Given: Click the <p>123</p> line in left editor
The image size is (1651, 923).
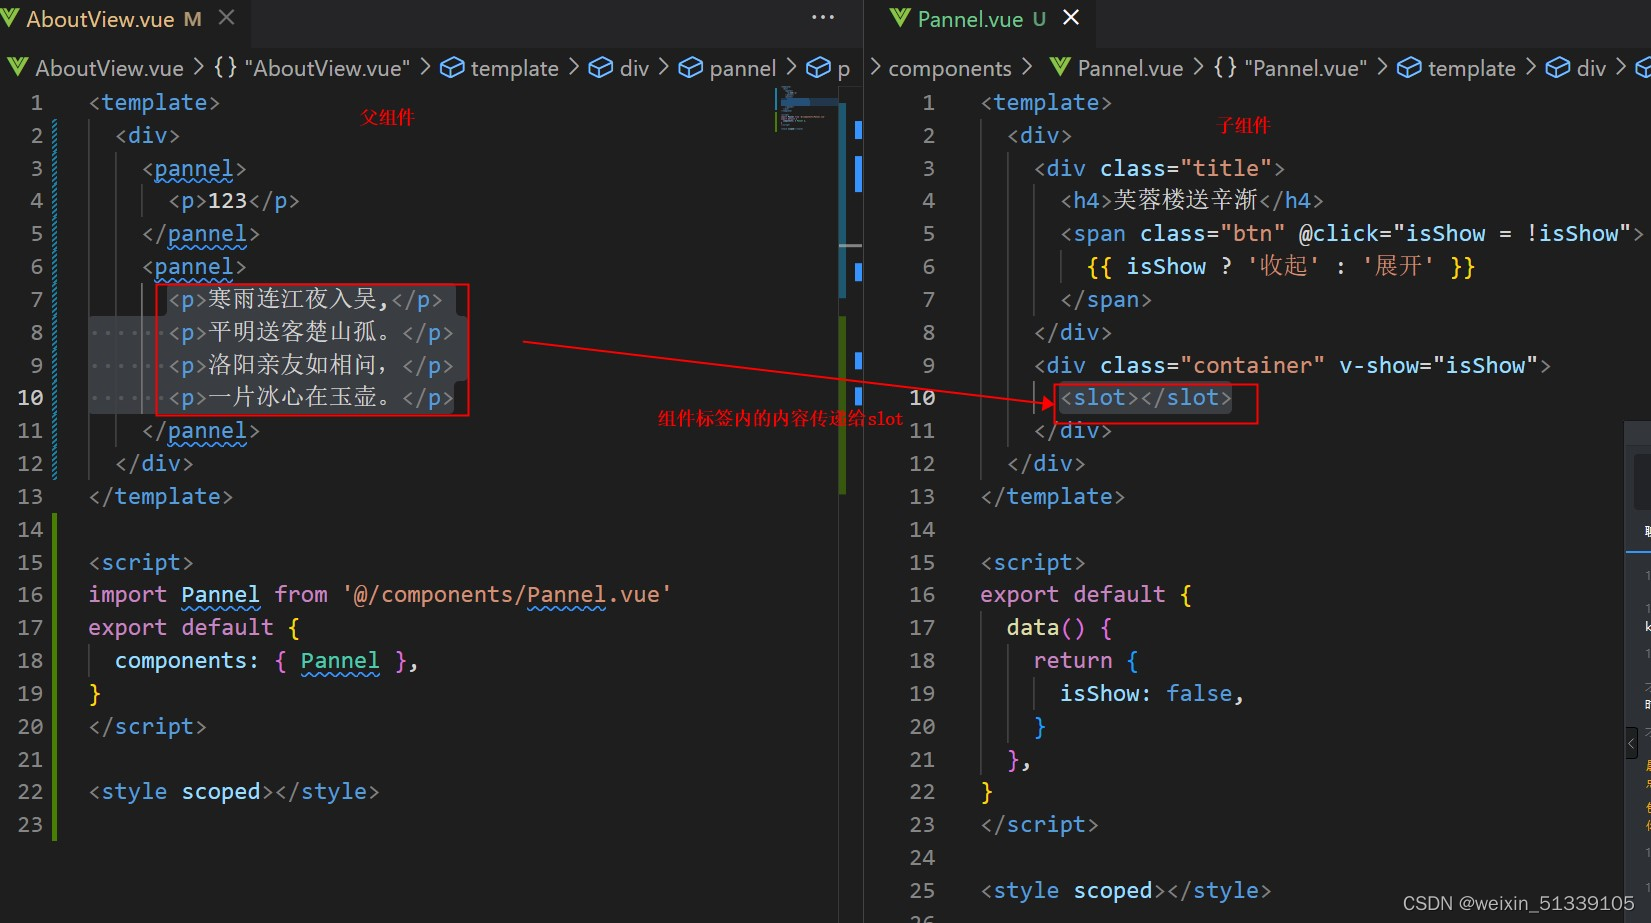Looking at the screenshot, I should pyautogui.click(x=234, y=201).
